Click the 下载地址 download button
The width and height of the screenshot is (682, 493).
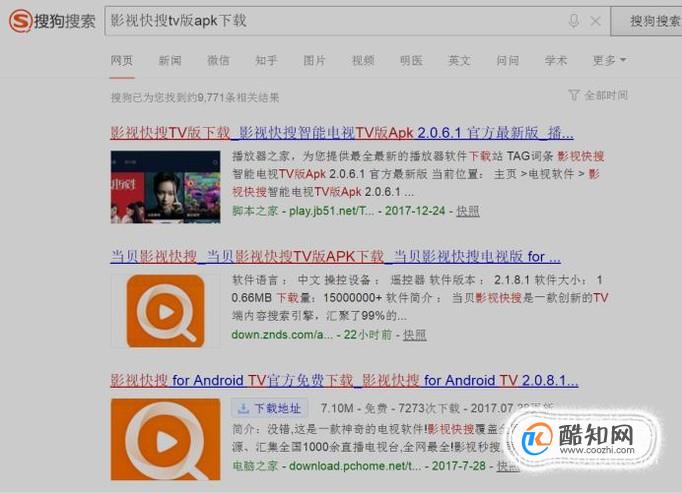[270, 408]
